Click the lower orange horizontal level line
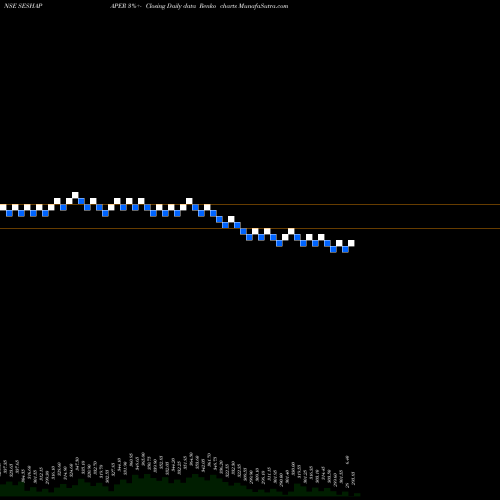This screenshot has width=500, height=500. click(x=250, y=228)
